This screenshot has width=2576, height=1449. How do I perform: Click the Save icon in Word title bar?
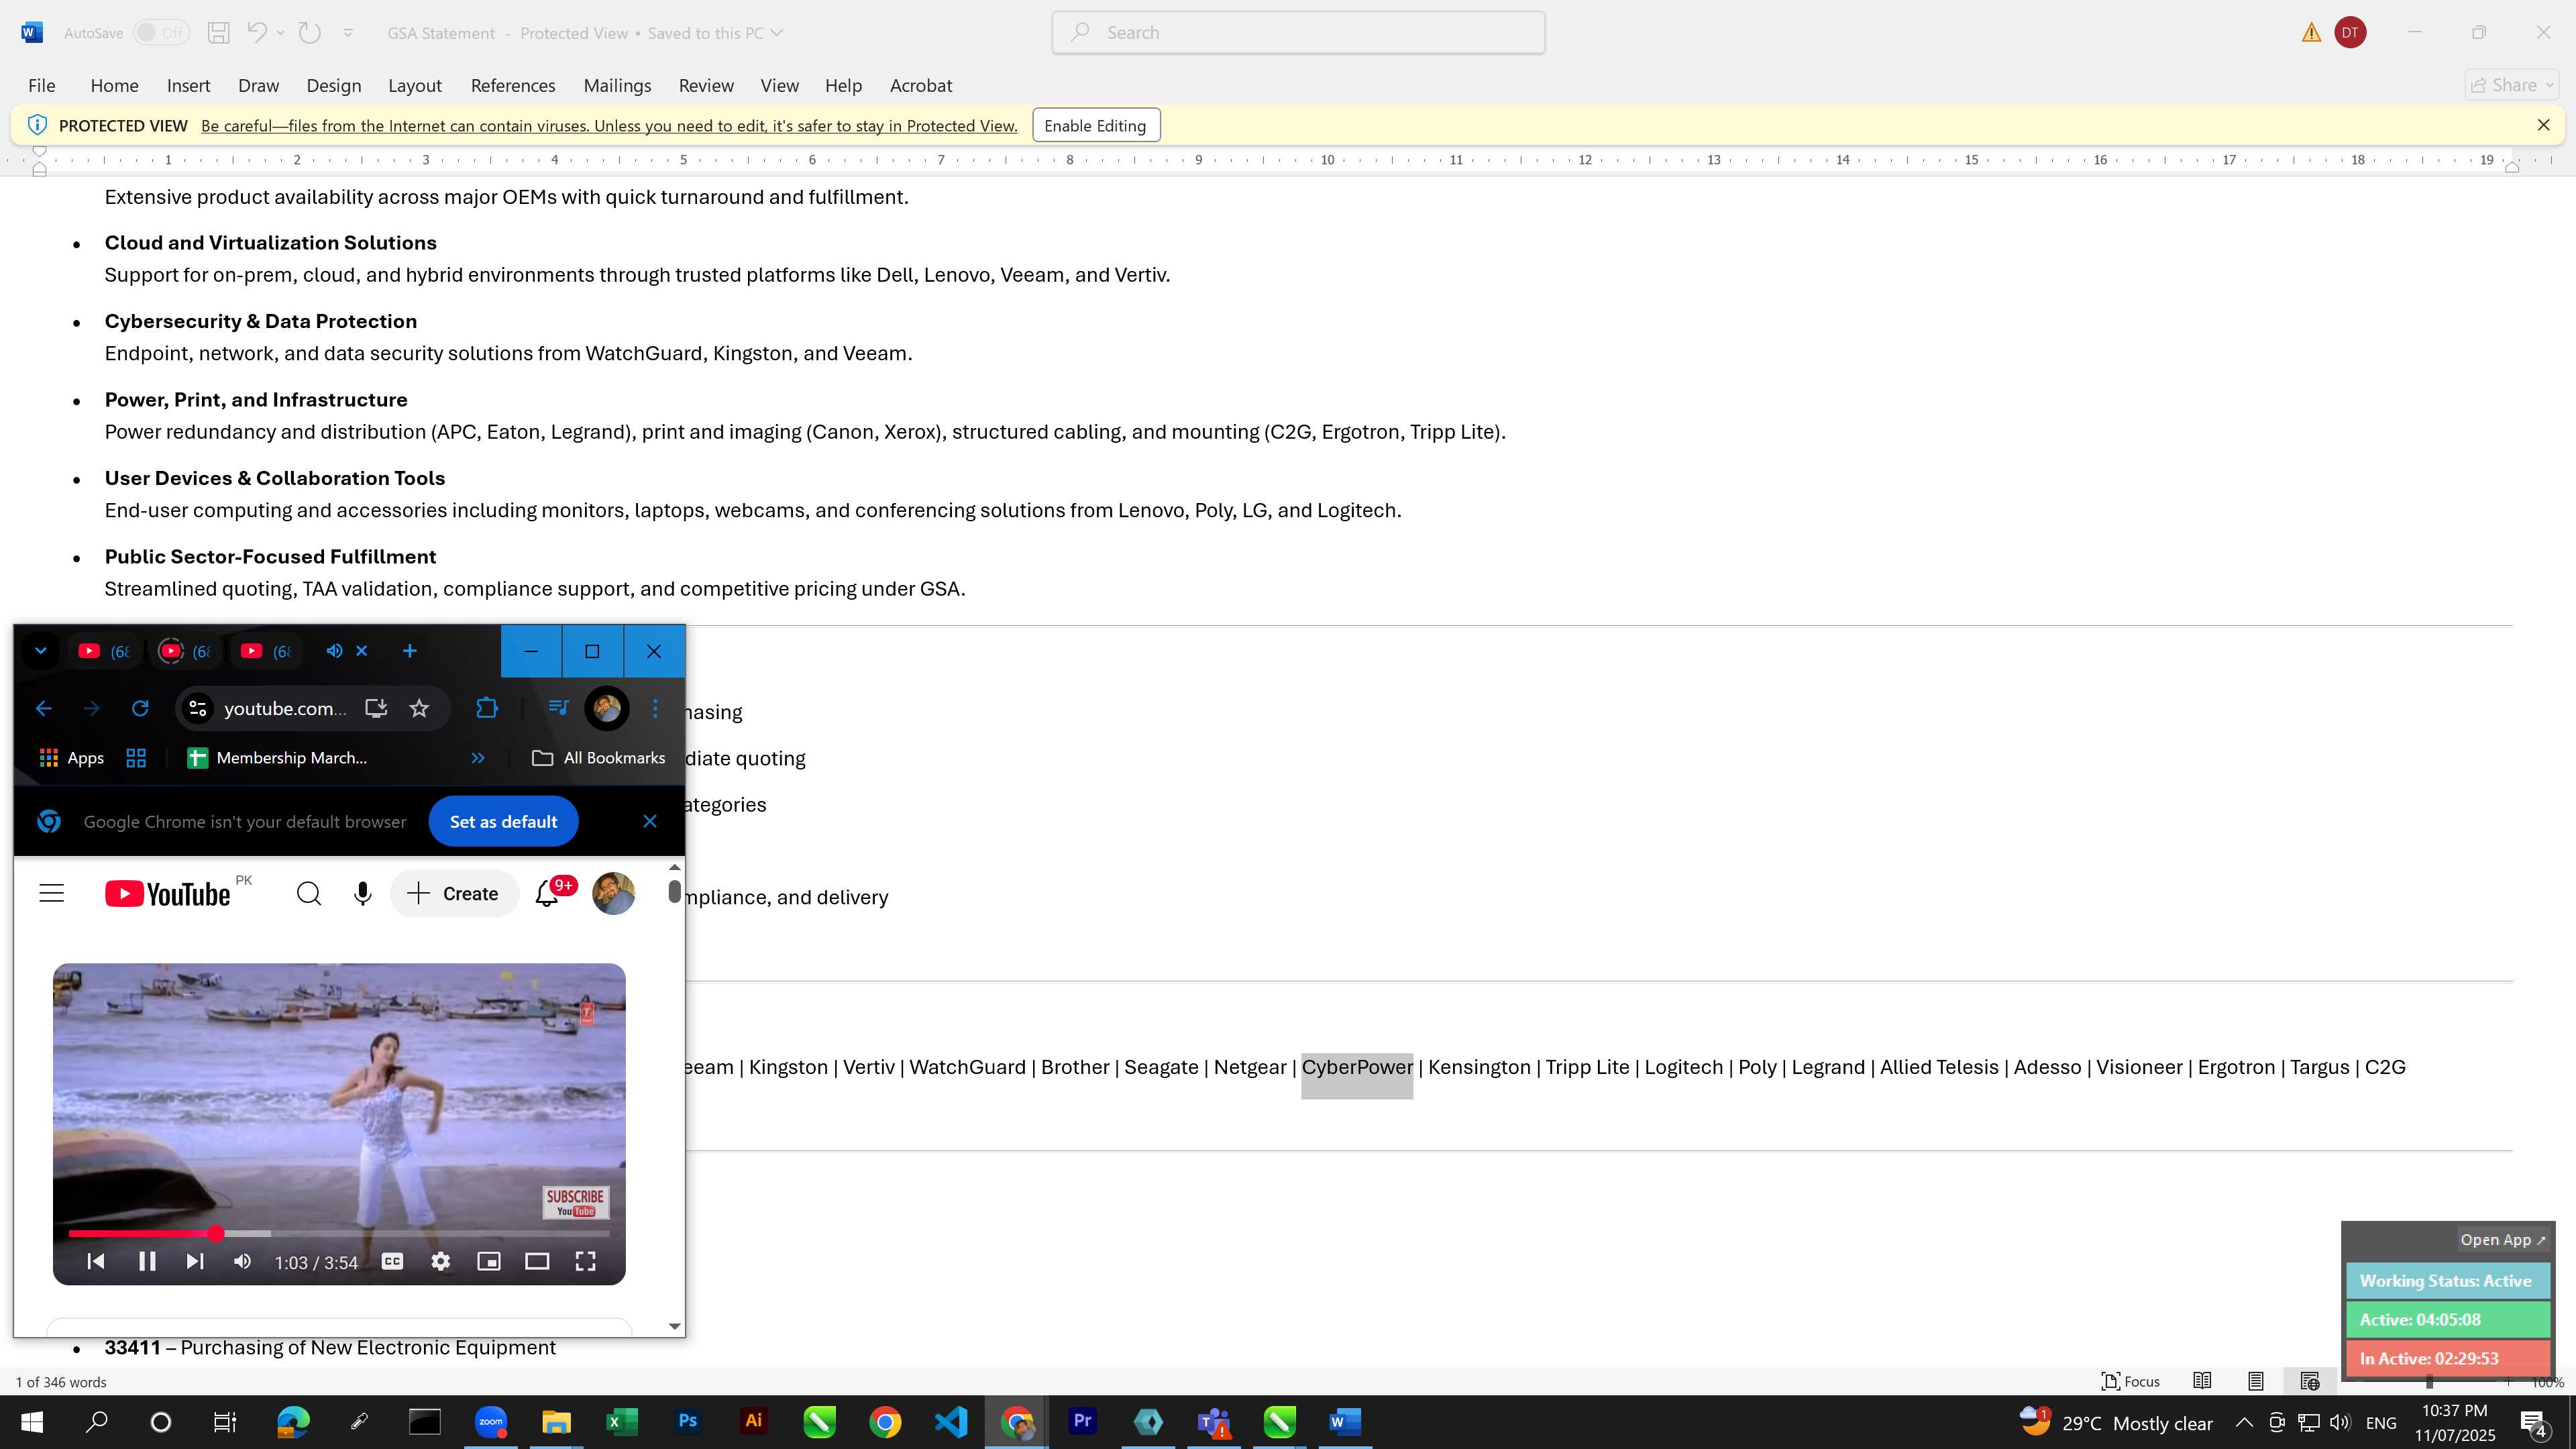(218, 33)
